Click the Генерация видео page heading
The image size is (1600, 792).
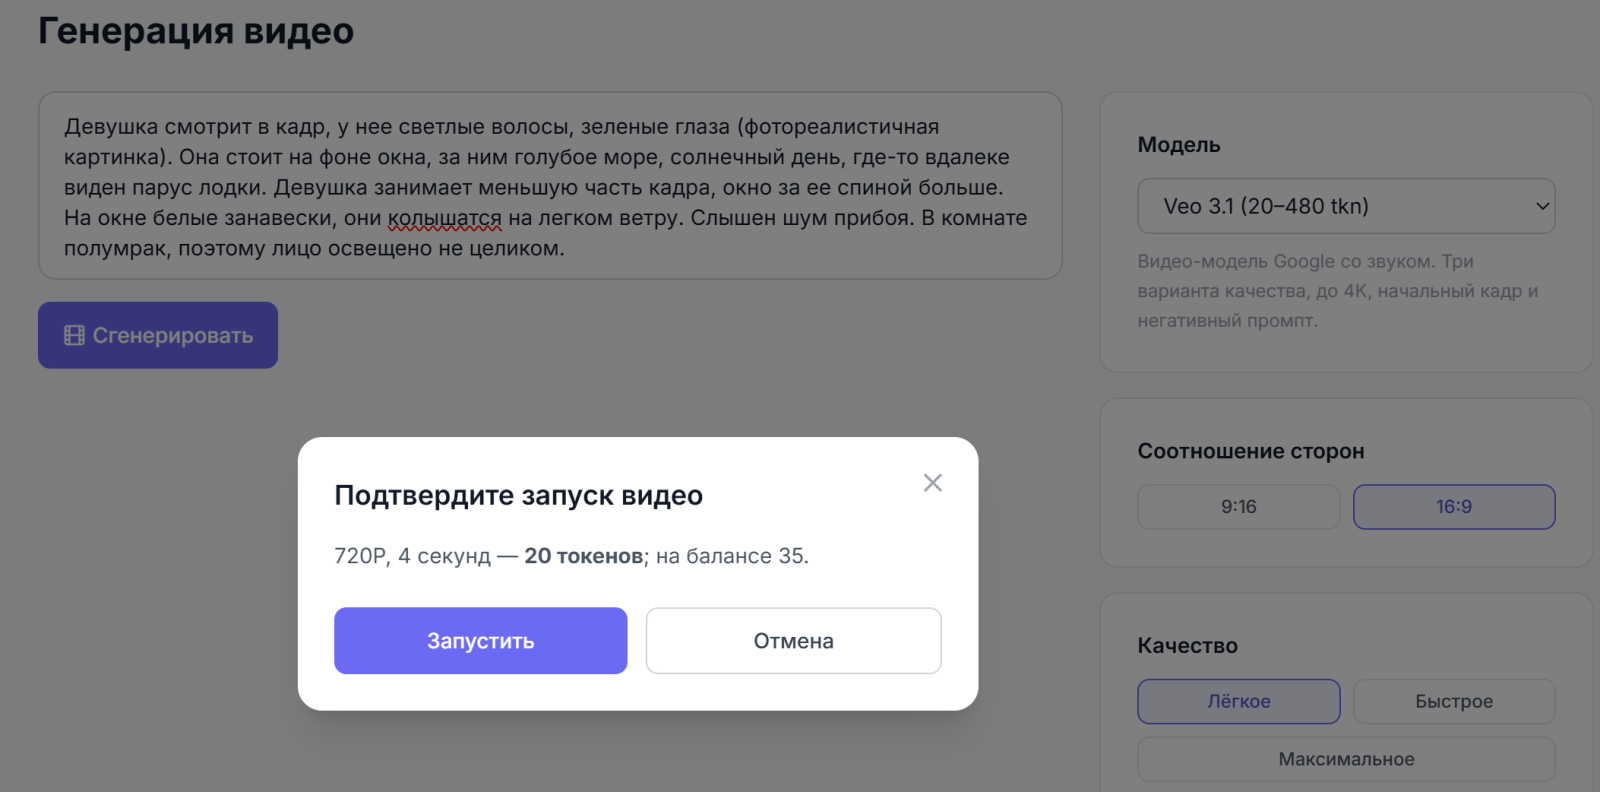pos(196,31)
